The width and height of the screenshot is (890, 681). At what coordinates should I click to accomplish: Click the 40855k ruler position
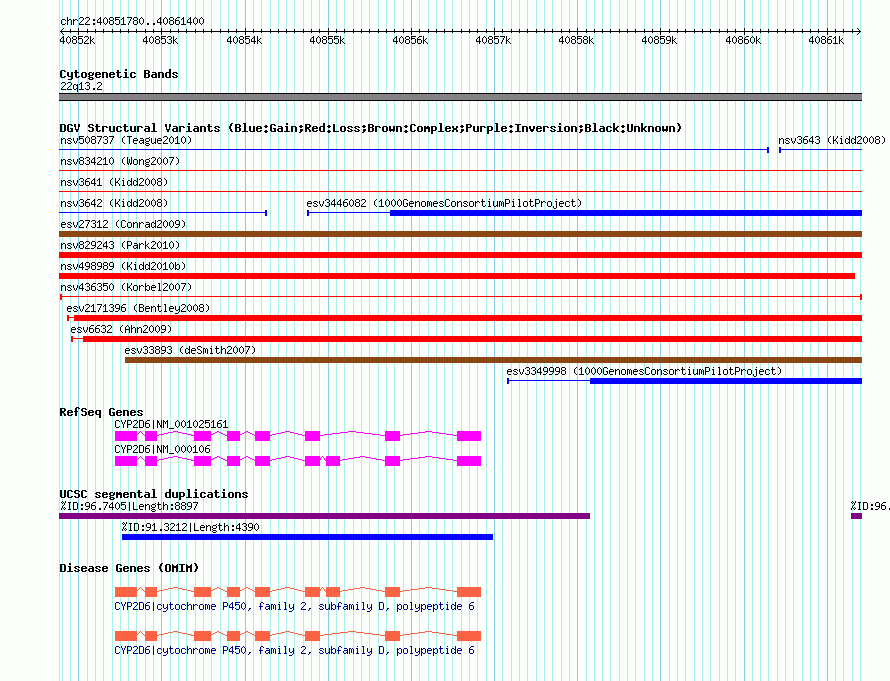click(x=327, y=40)
